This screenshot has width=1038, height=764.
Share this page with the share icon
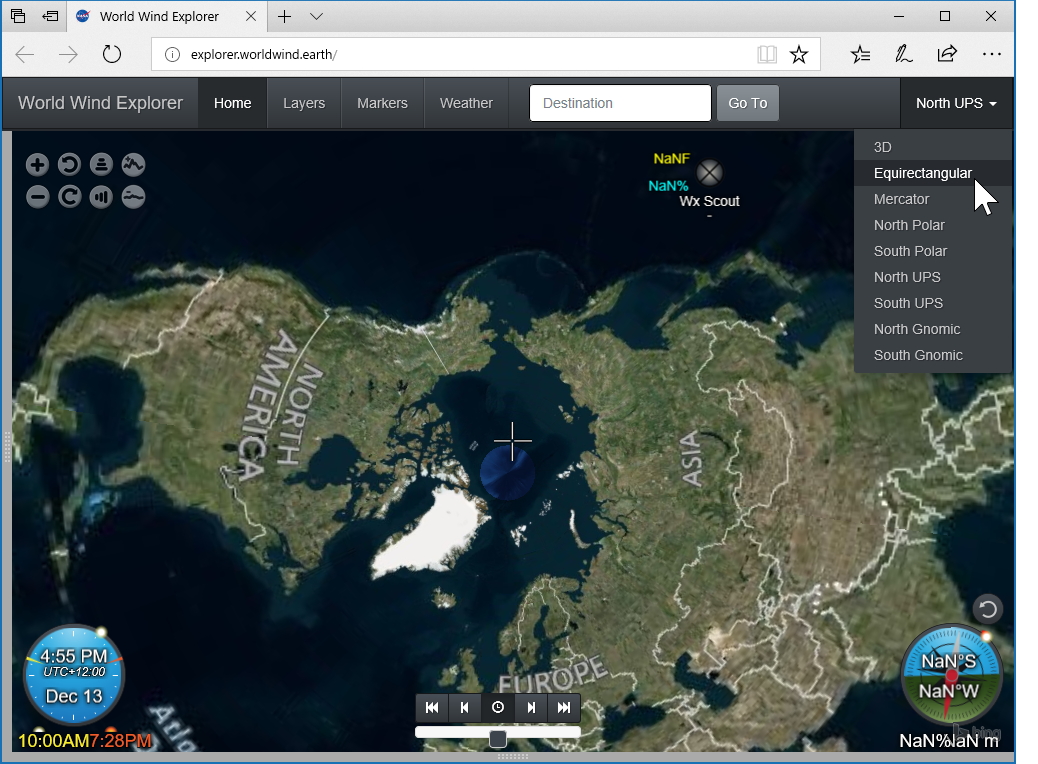pos(947,54)
